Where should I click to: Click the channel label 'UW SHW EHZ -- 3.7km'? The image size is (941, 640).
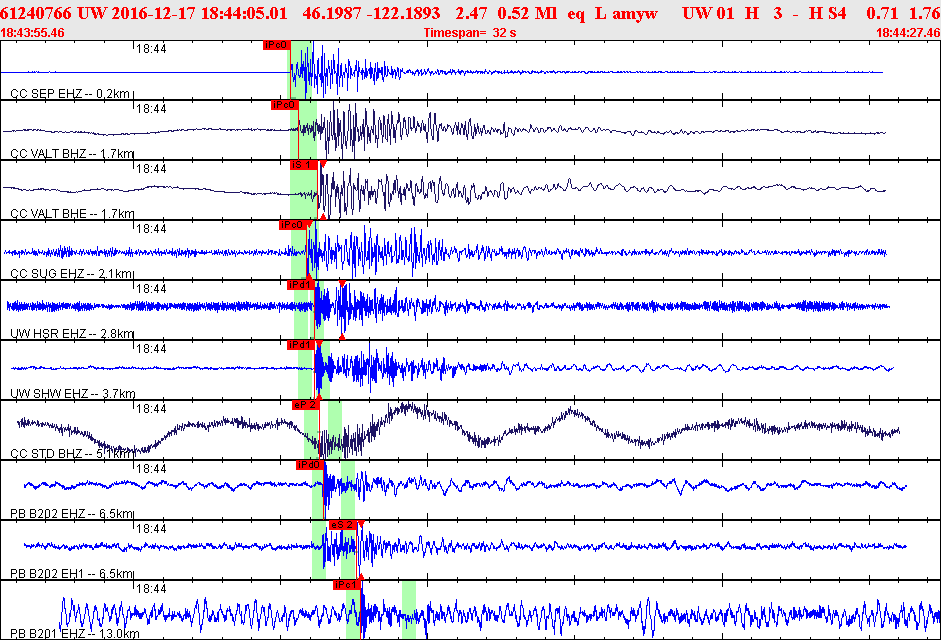pos(73,394)
